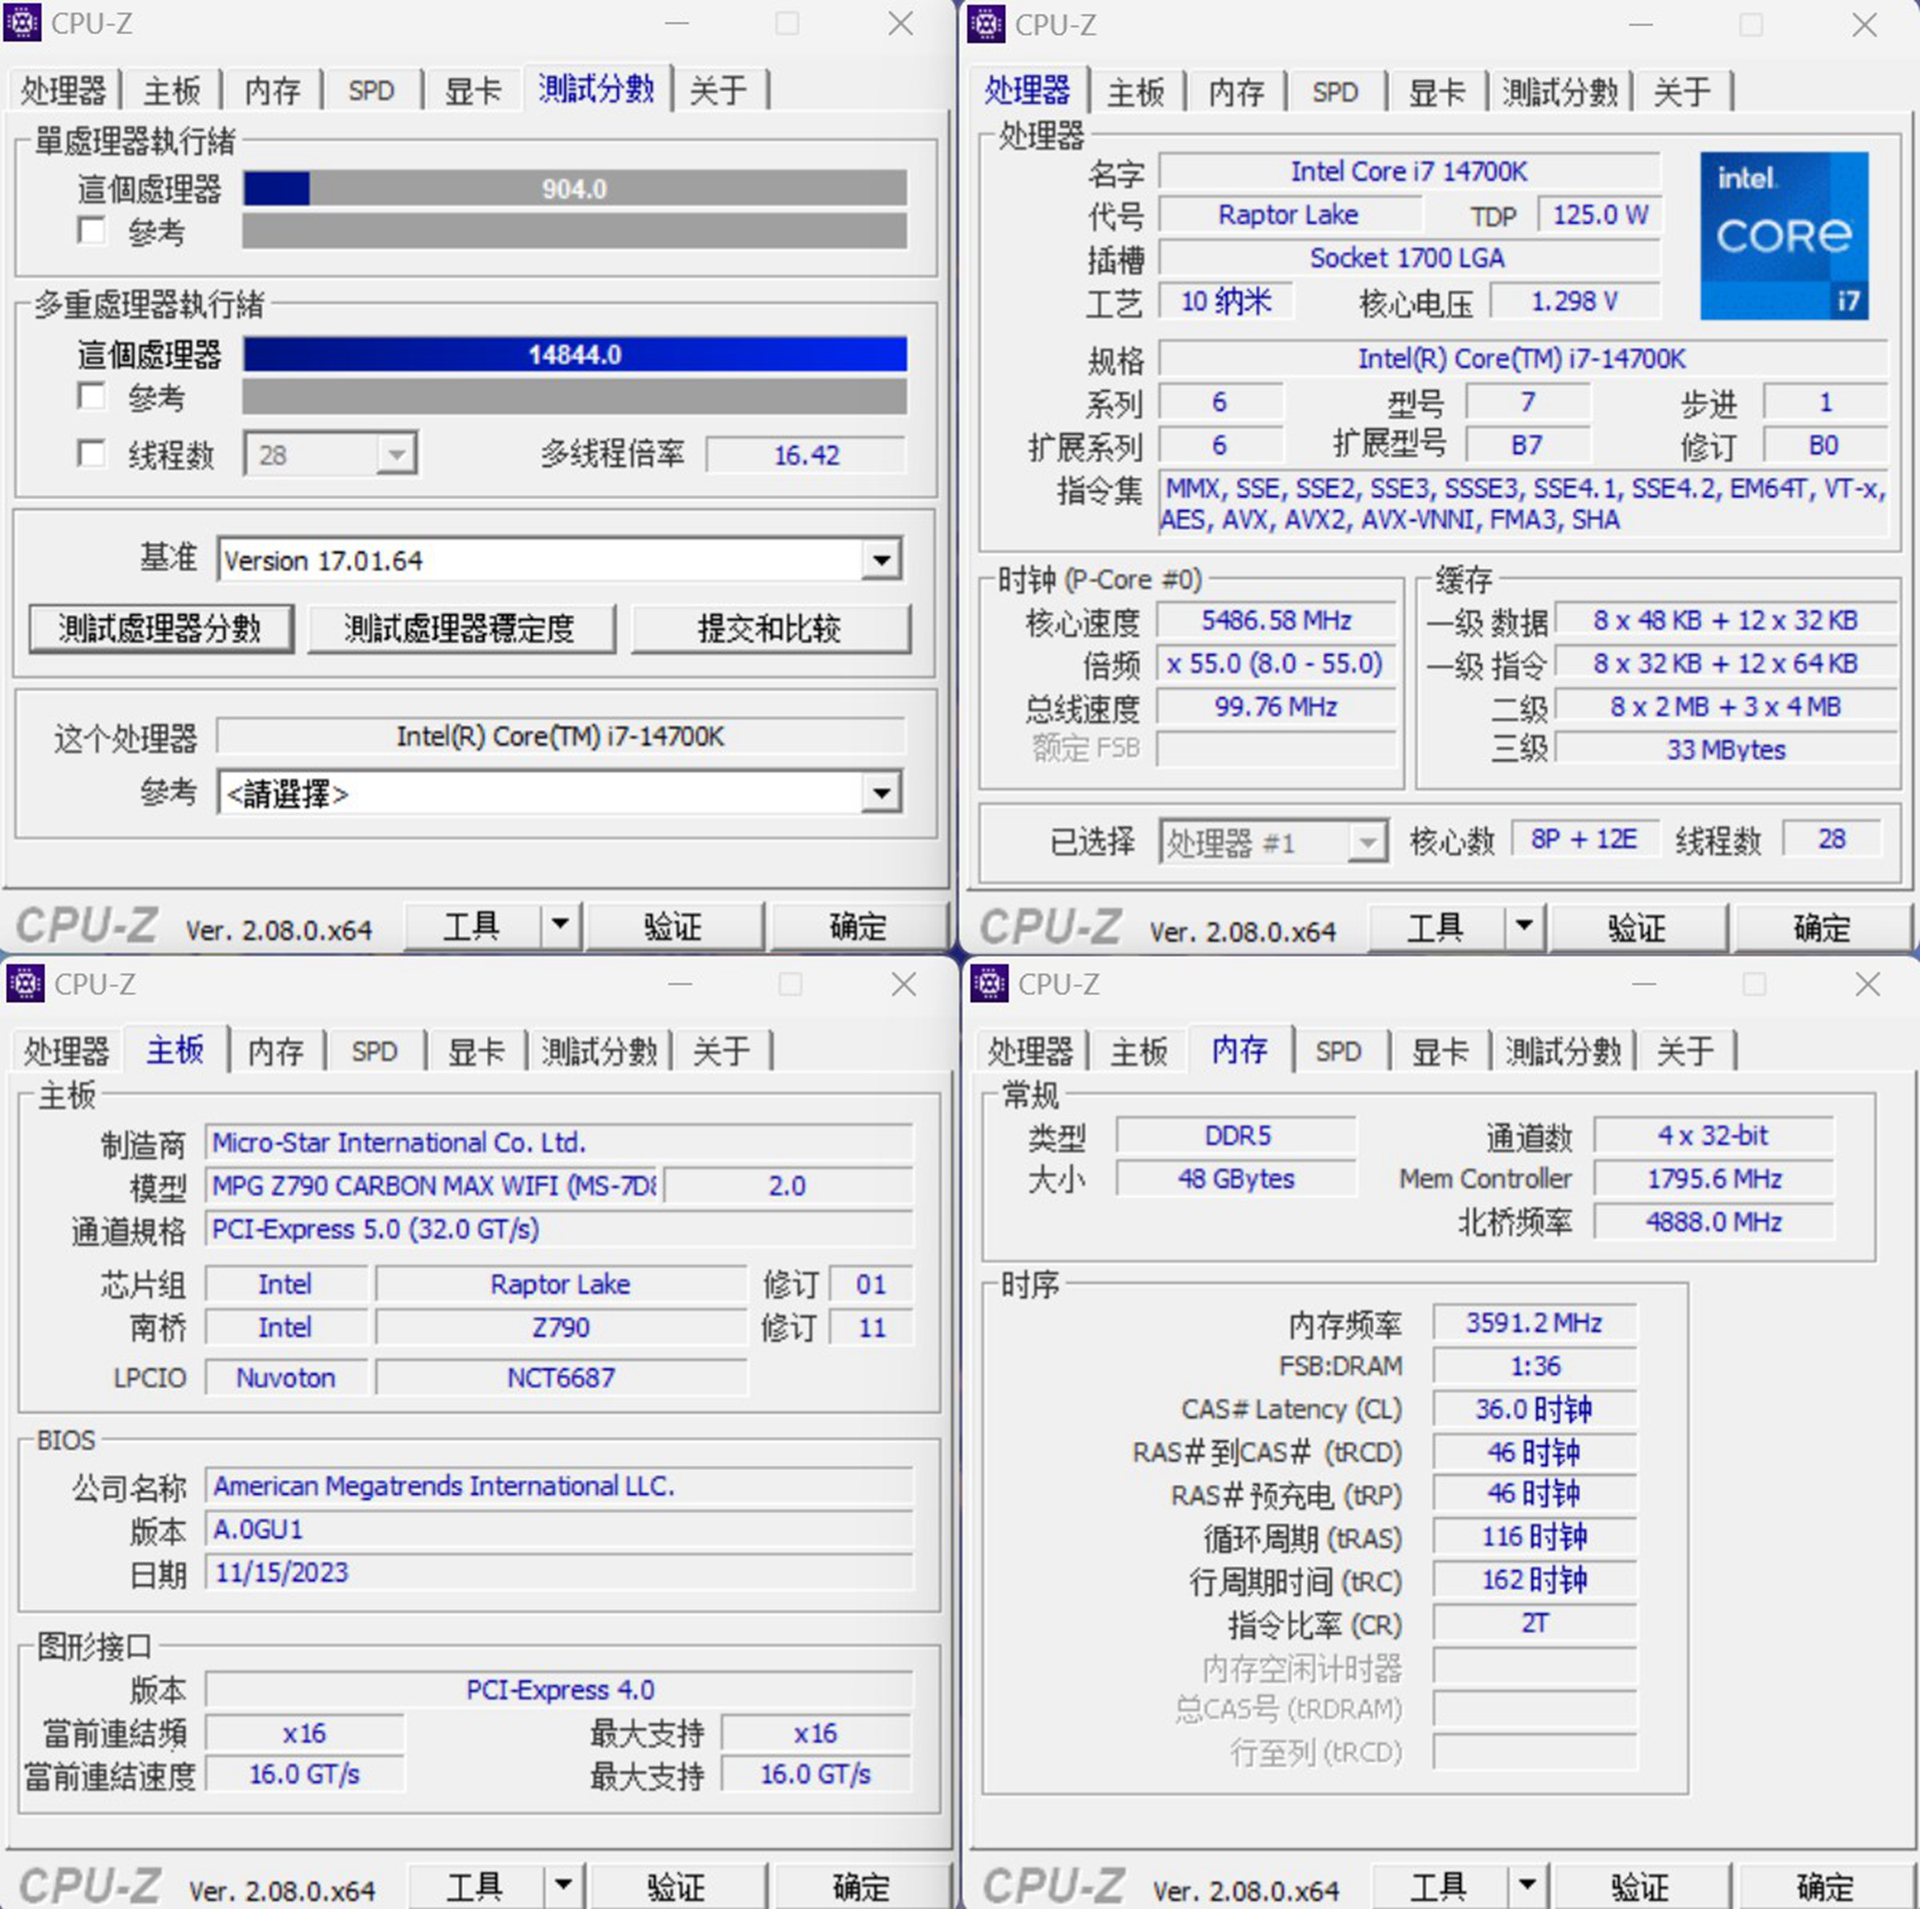
Task: Enable 參考 checkbox under single-thread section
Action: pos(92,231)
